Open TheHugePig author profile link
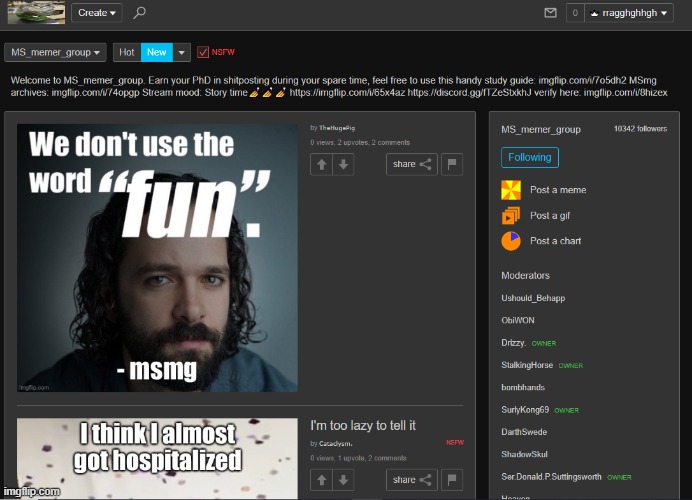Viewport: 692px width, 500px height. click(337, 128)
